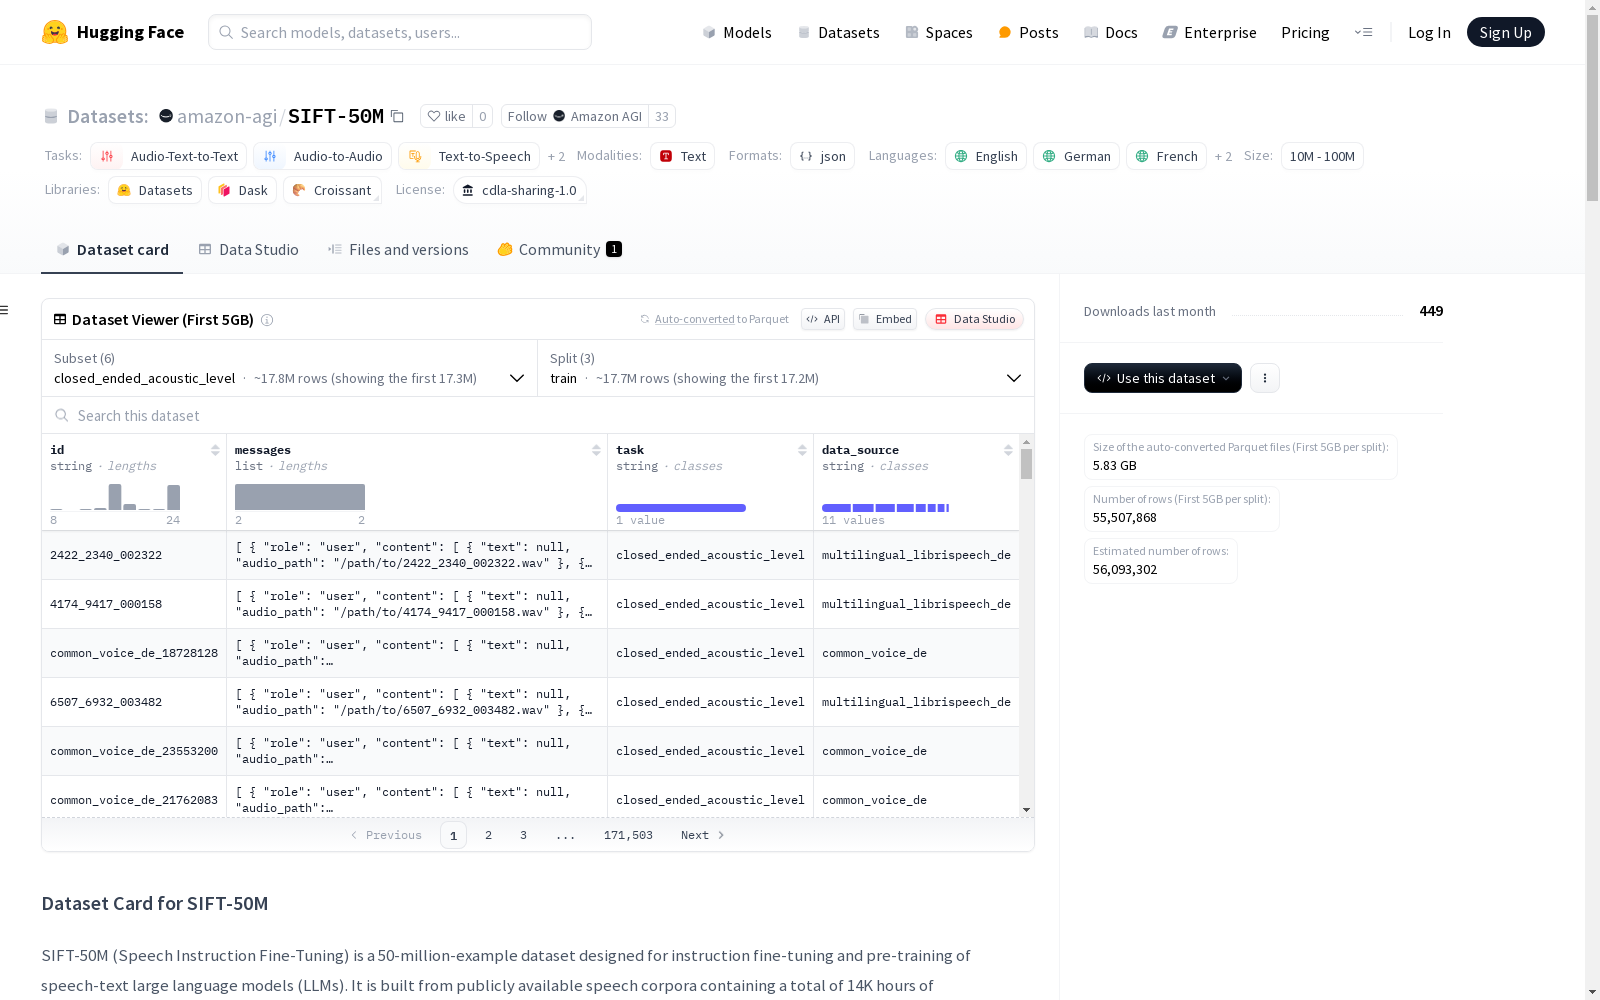
Task: Select the German language tag
Action: (1076, 156)
